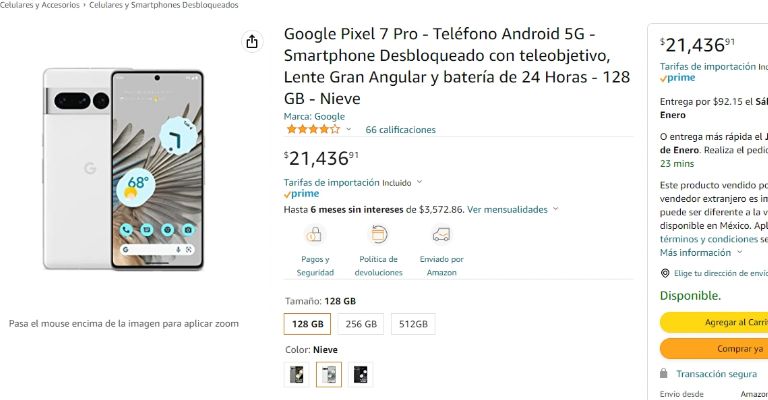The image size is (768, 400).
Task: Choose the 256 GB size option
Action: (362, 324)
